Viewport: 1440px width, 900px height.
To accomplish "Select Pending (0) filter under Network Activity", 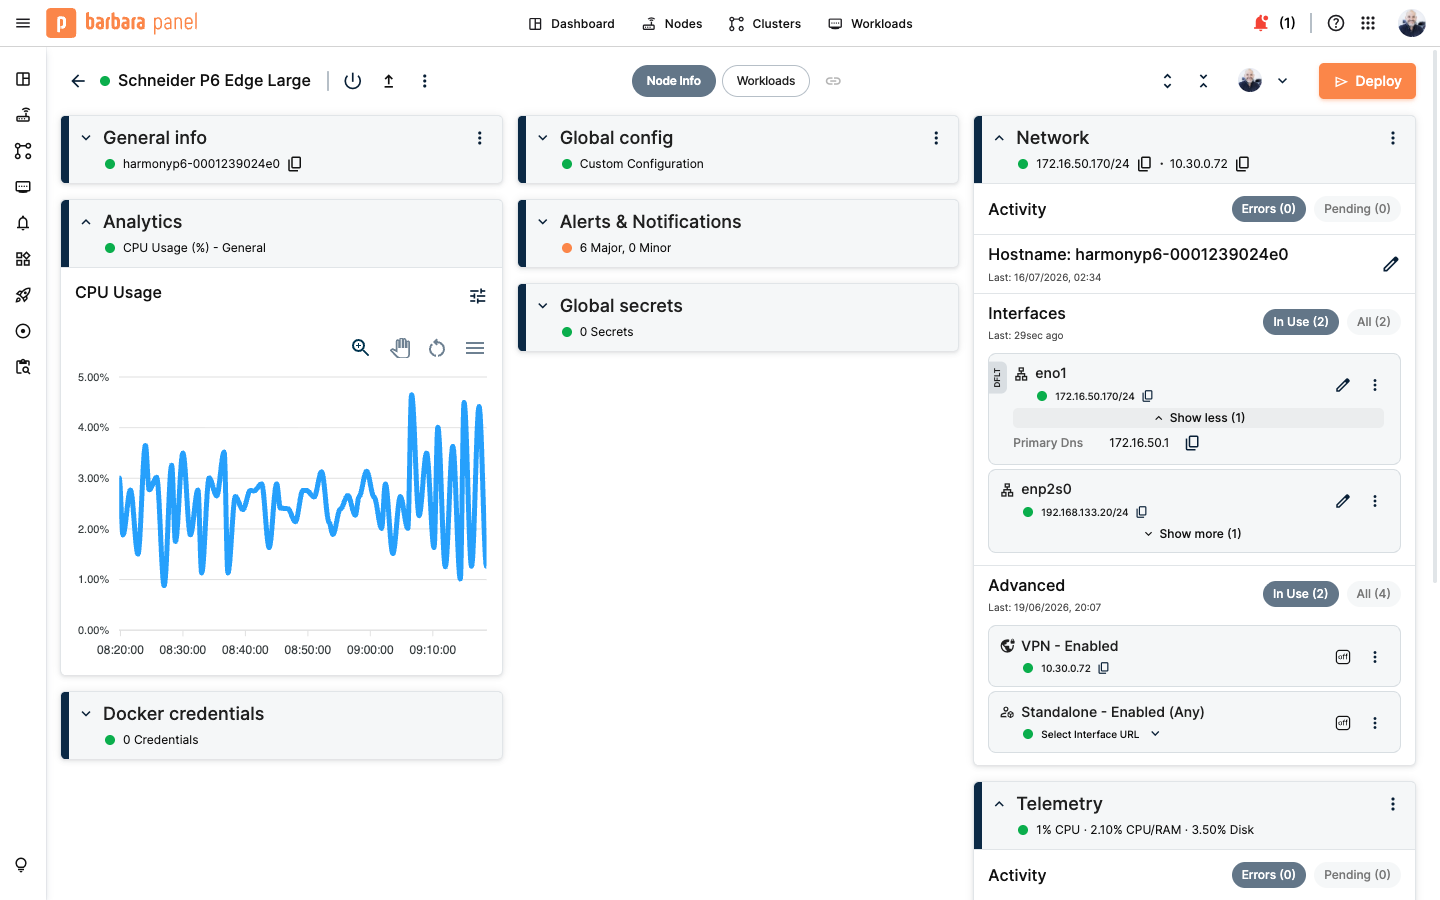I will coord(1357,209).
